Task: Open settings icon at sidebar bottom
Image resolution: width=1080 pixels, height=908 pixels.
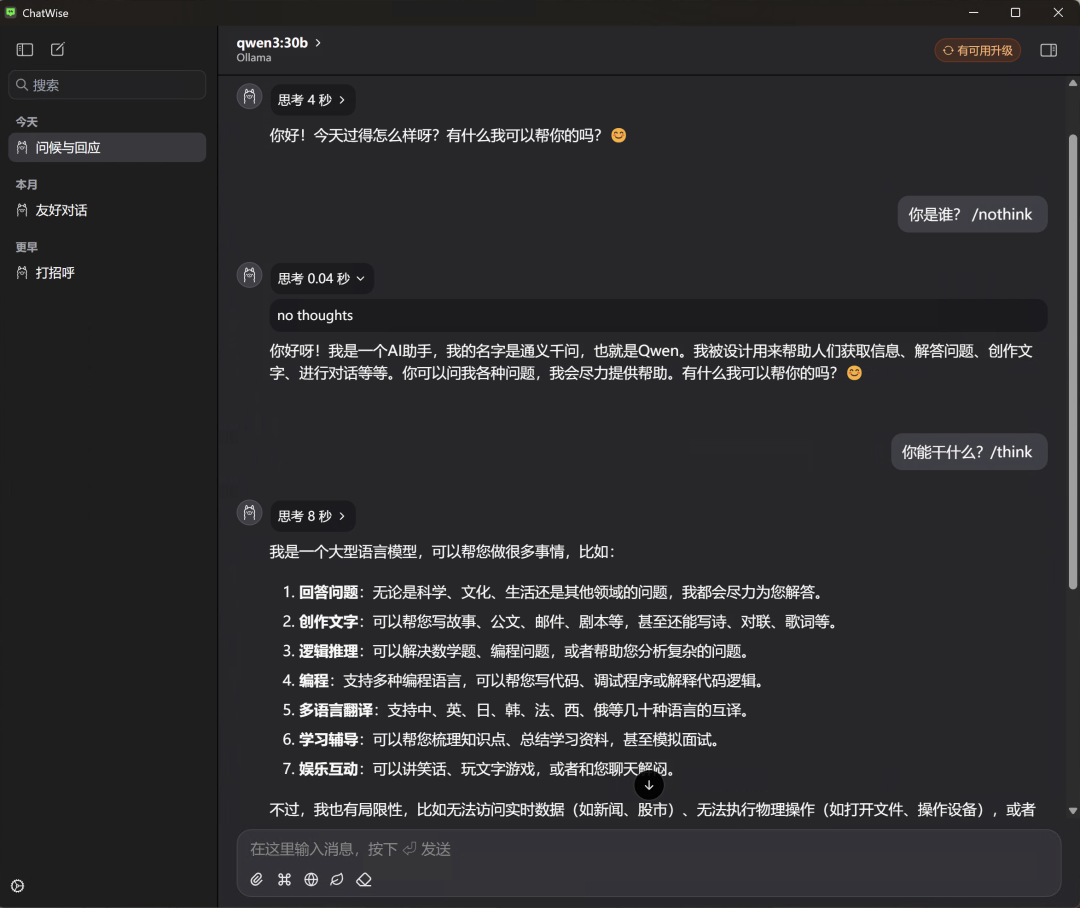Action: click(x=17, y=886)
